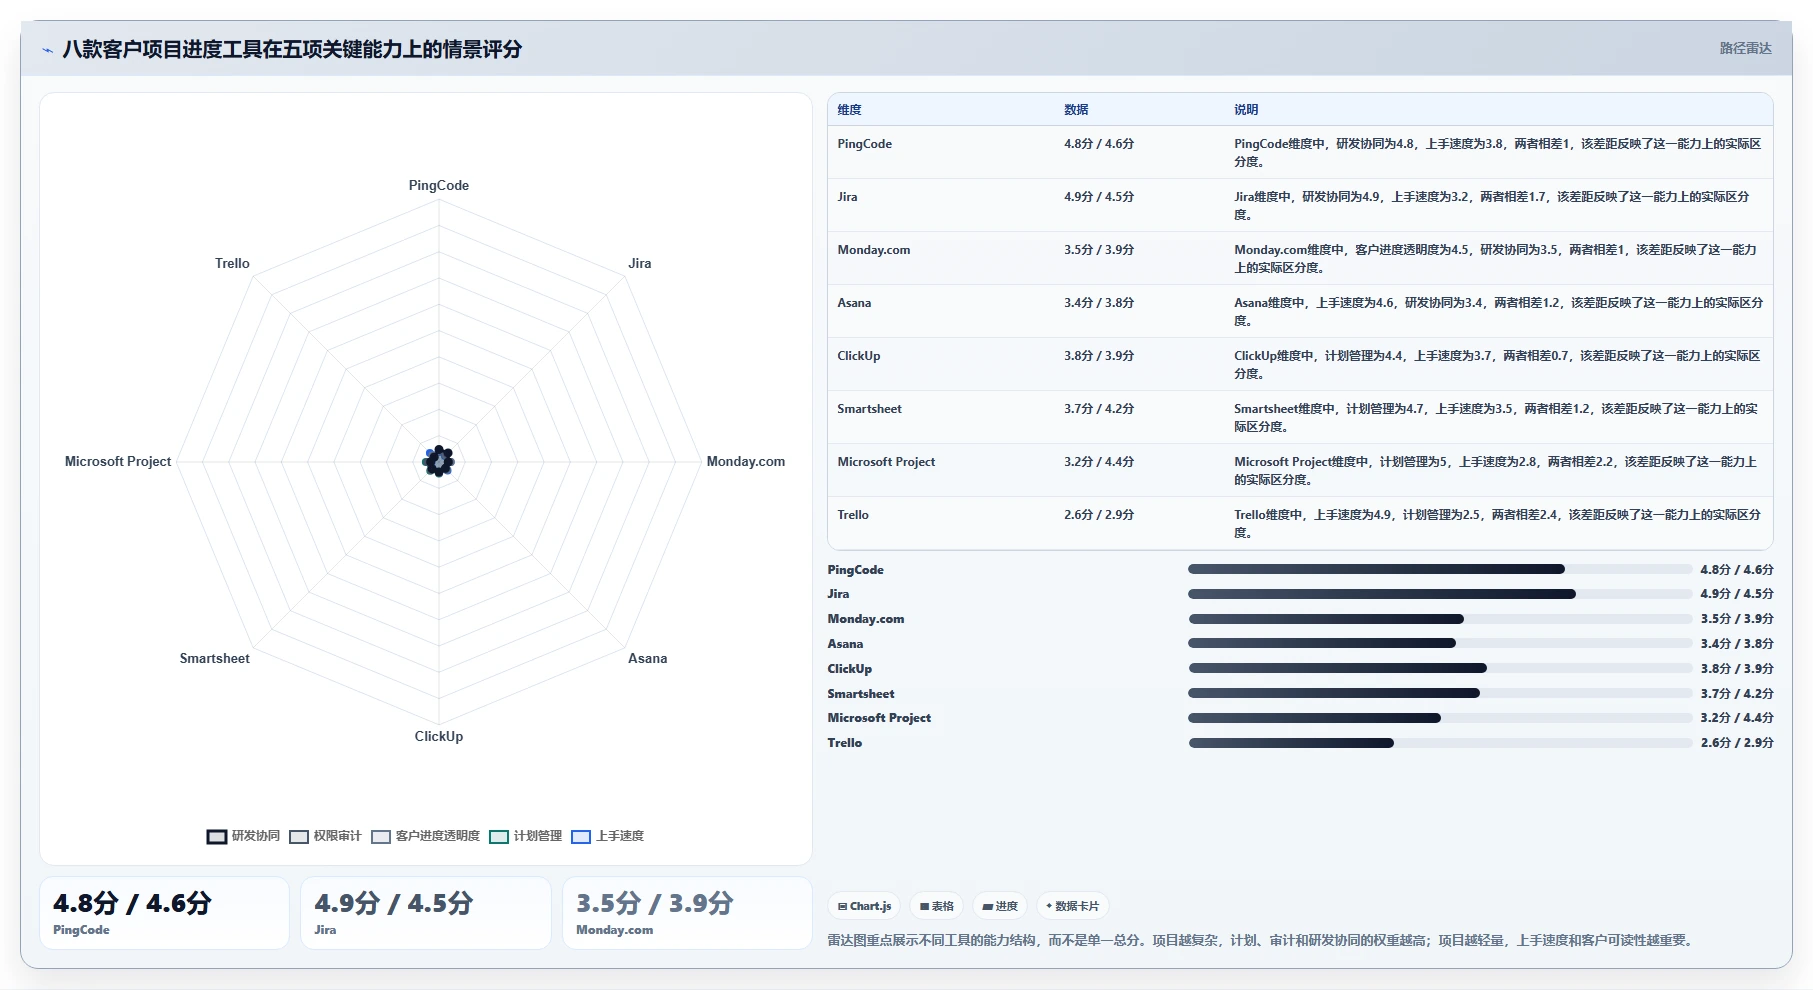Toggle the 计划管理 legend item
This screenshot has width=1813, height=990.
point(525,836)
